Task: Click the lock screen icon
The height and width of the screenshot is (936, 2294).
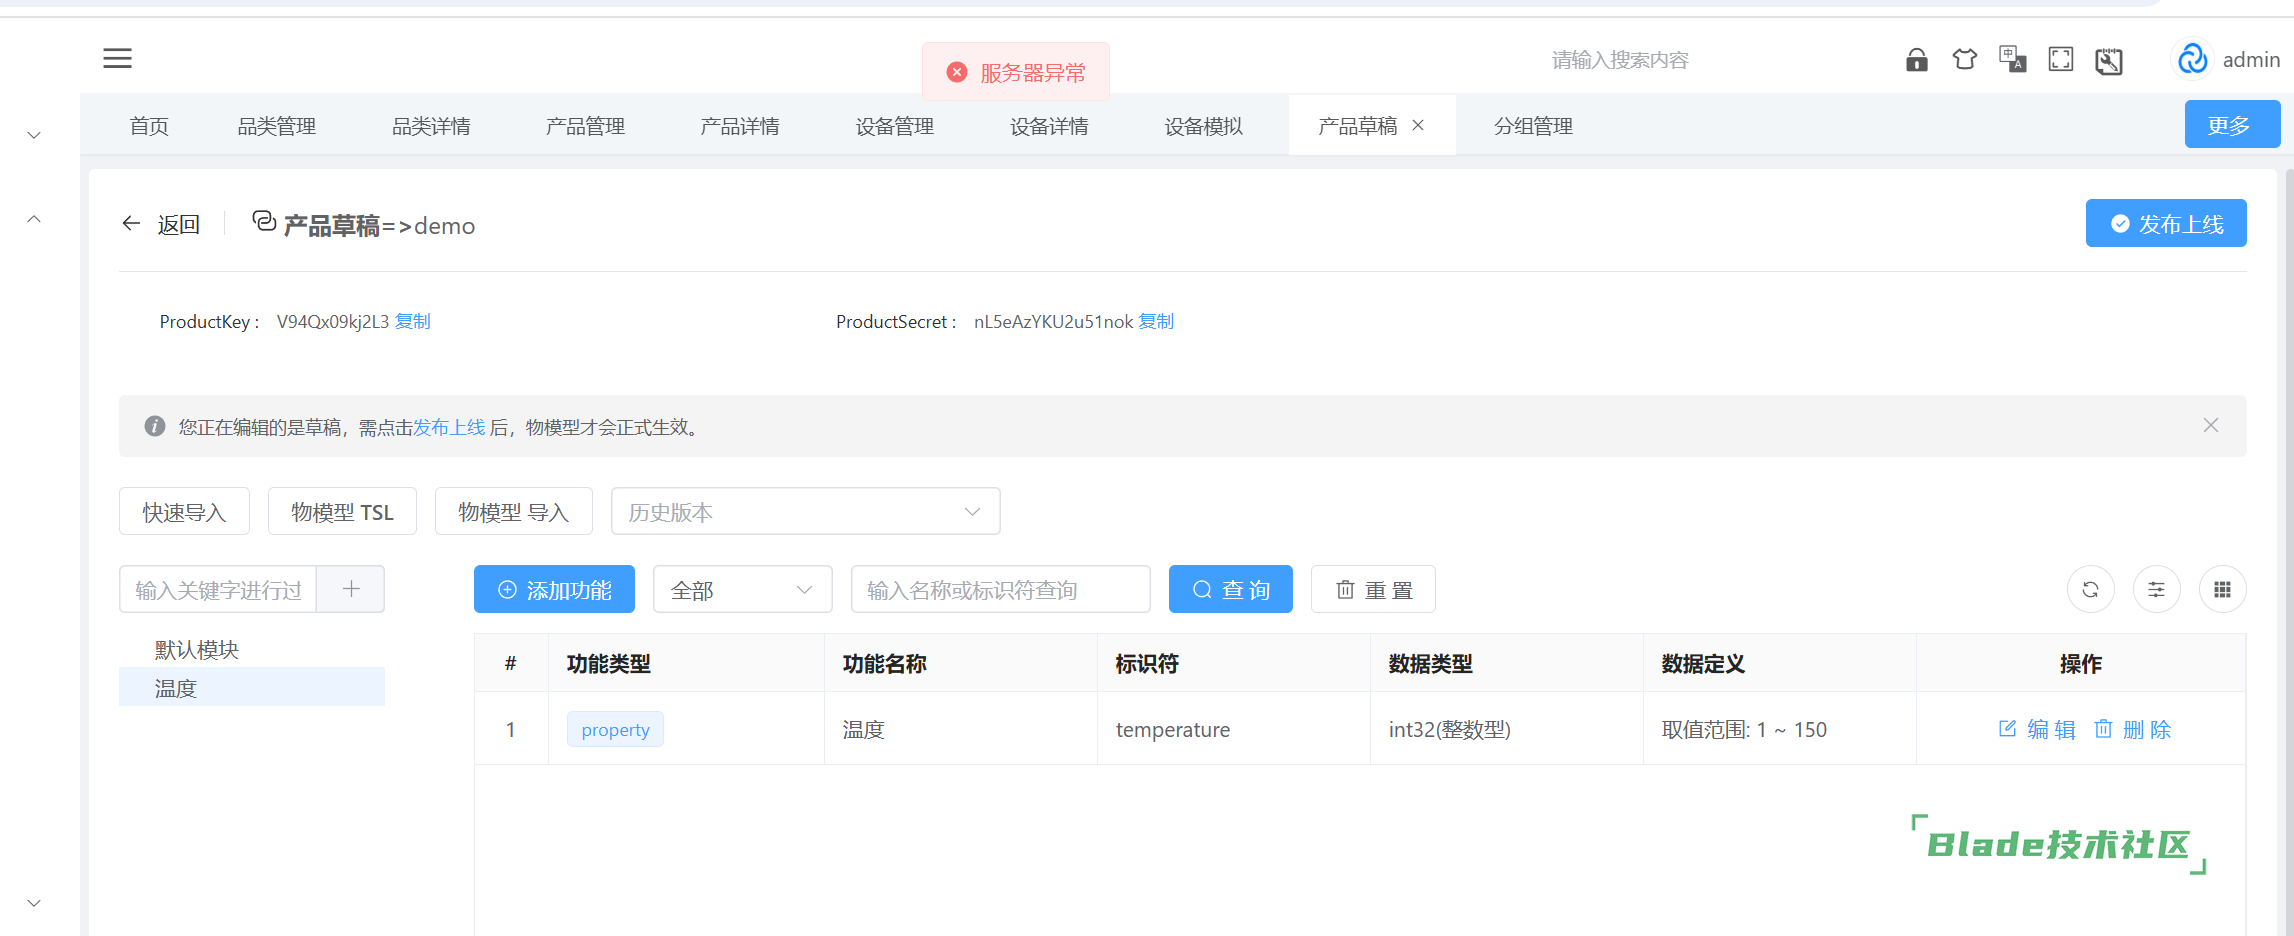Action: [x=1916, y=60]
